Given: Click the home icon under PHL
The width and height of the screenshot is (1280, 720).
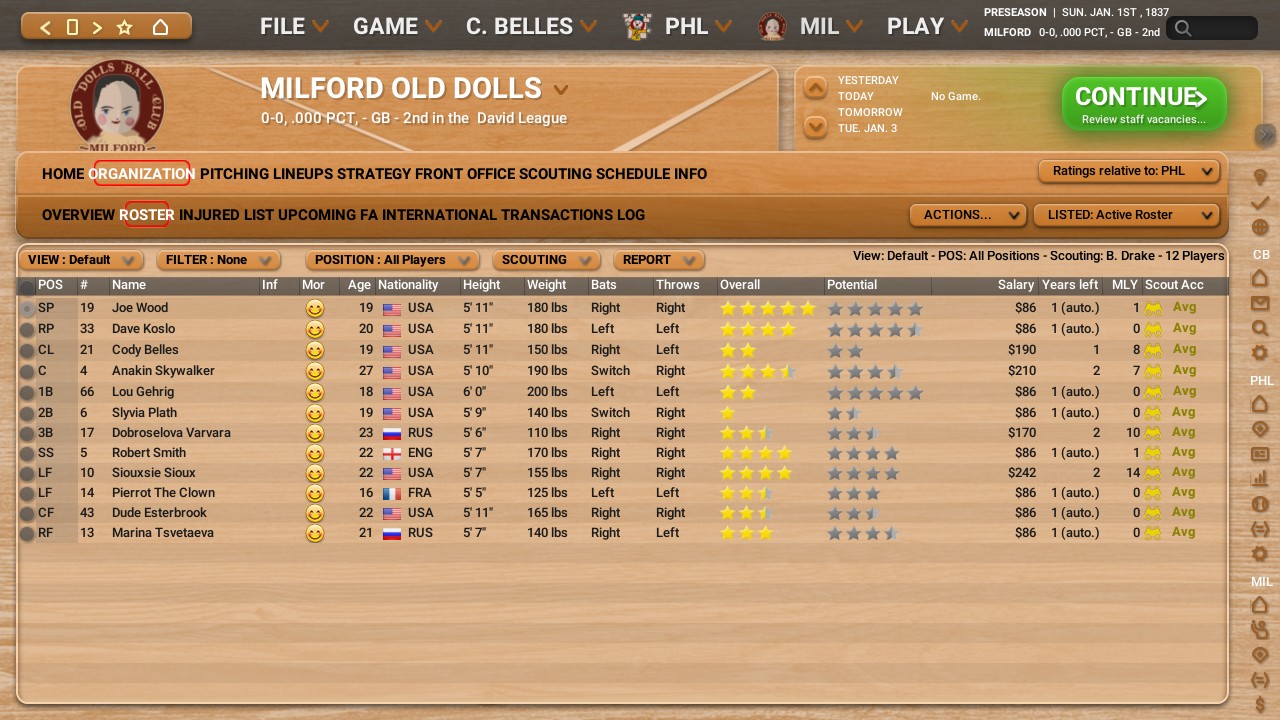Looking at the screenshot, I should [x=1260, y=404].
